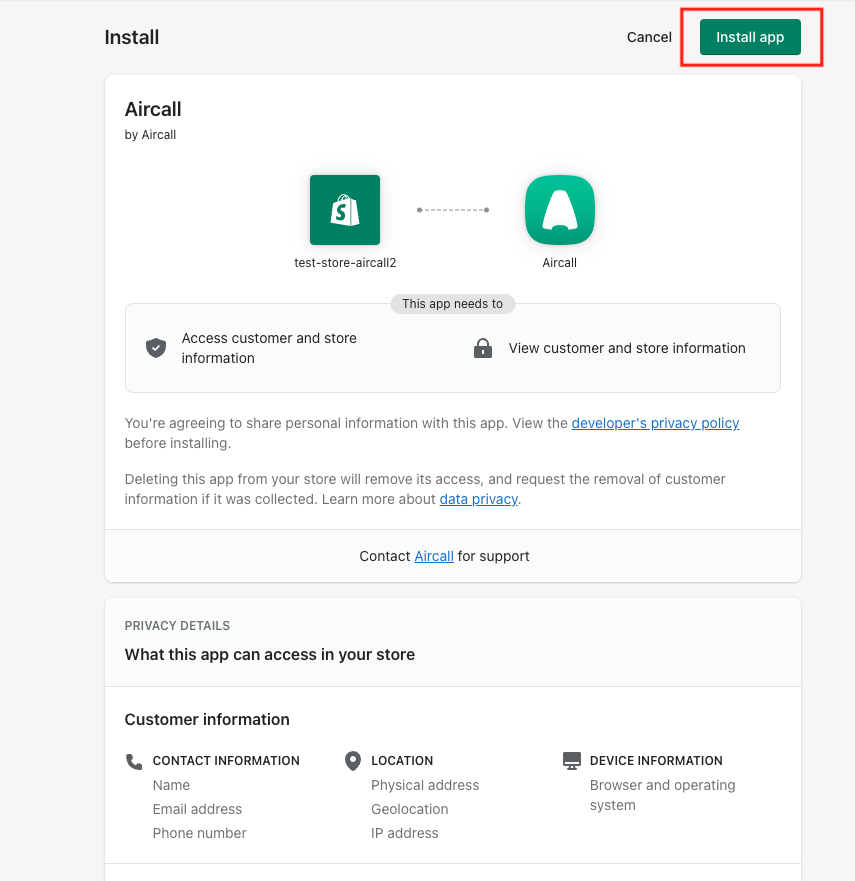Click the DEVICE INFORMATION label
This screenshot has height=881, width=855.
656,761
